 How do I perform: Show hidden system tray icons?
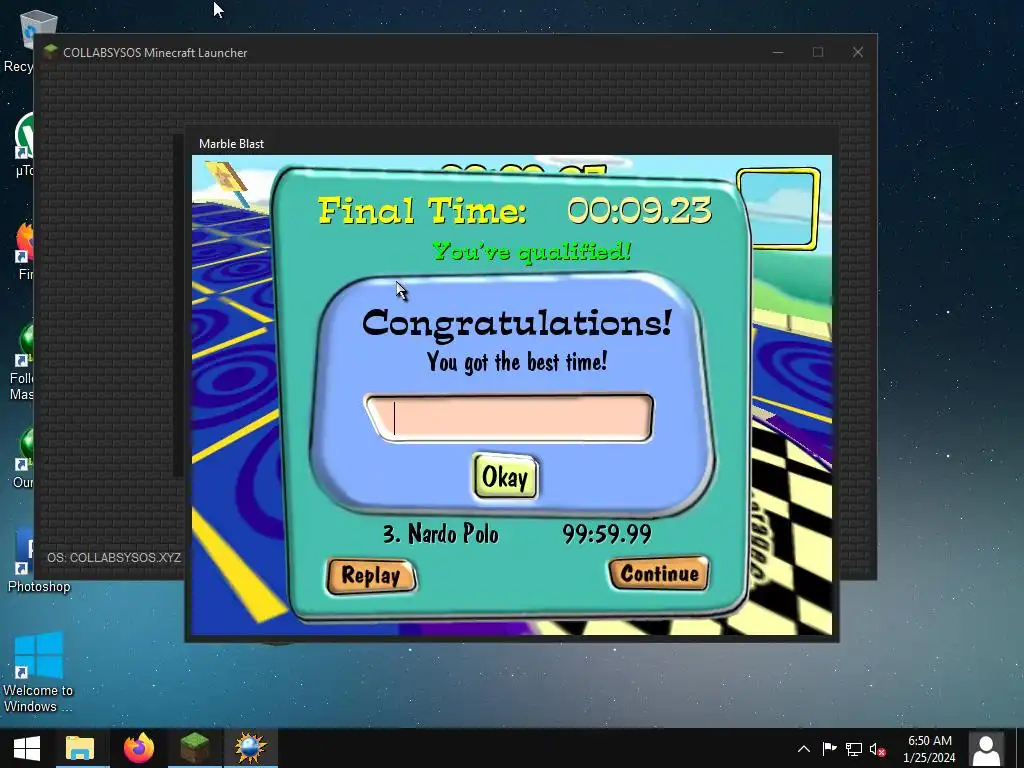pyautogui.click(x=804, y=749)
